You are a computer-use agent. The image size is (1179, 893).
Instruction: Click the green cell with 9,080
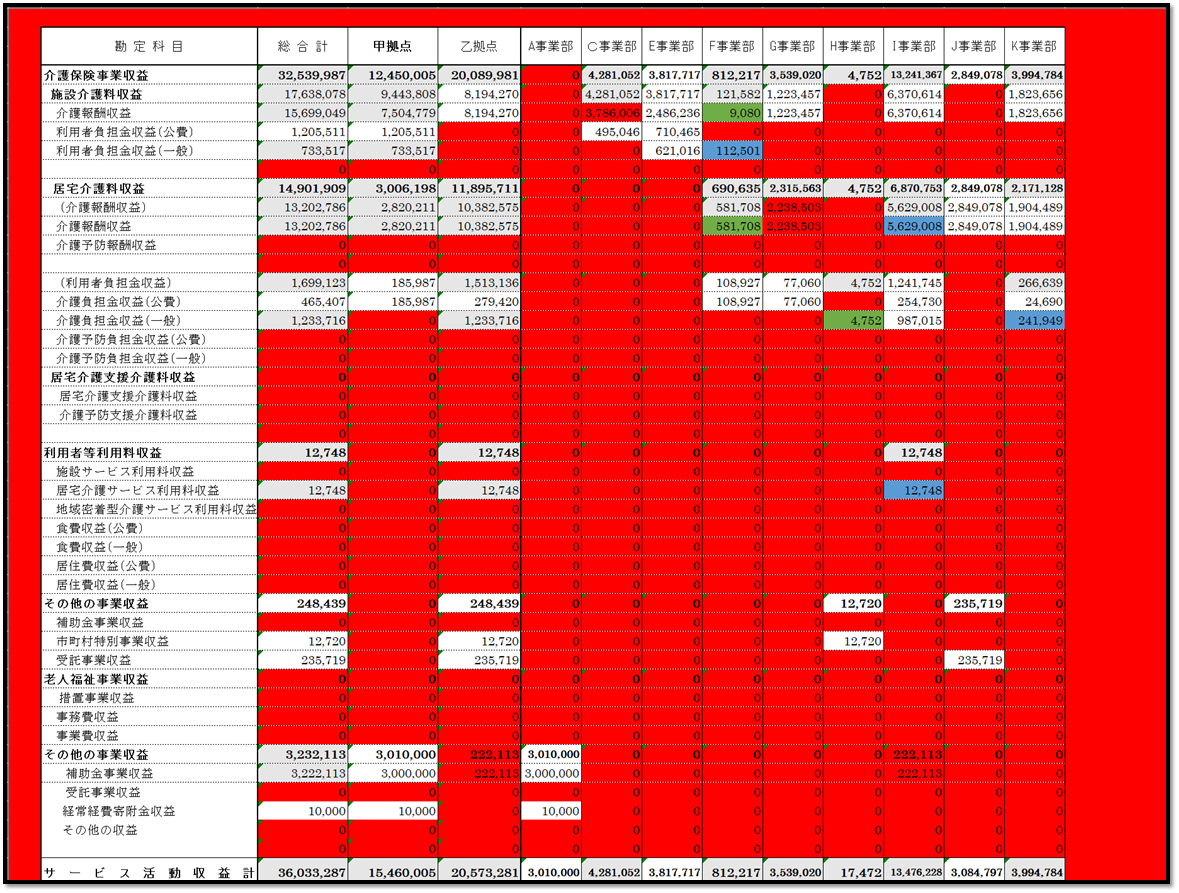pyautogui.click(x=732, y=113)
